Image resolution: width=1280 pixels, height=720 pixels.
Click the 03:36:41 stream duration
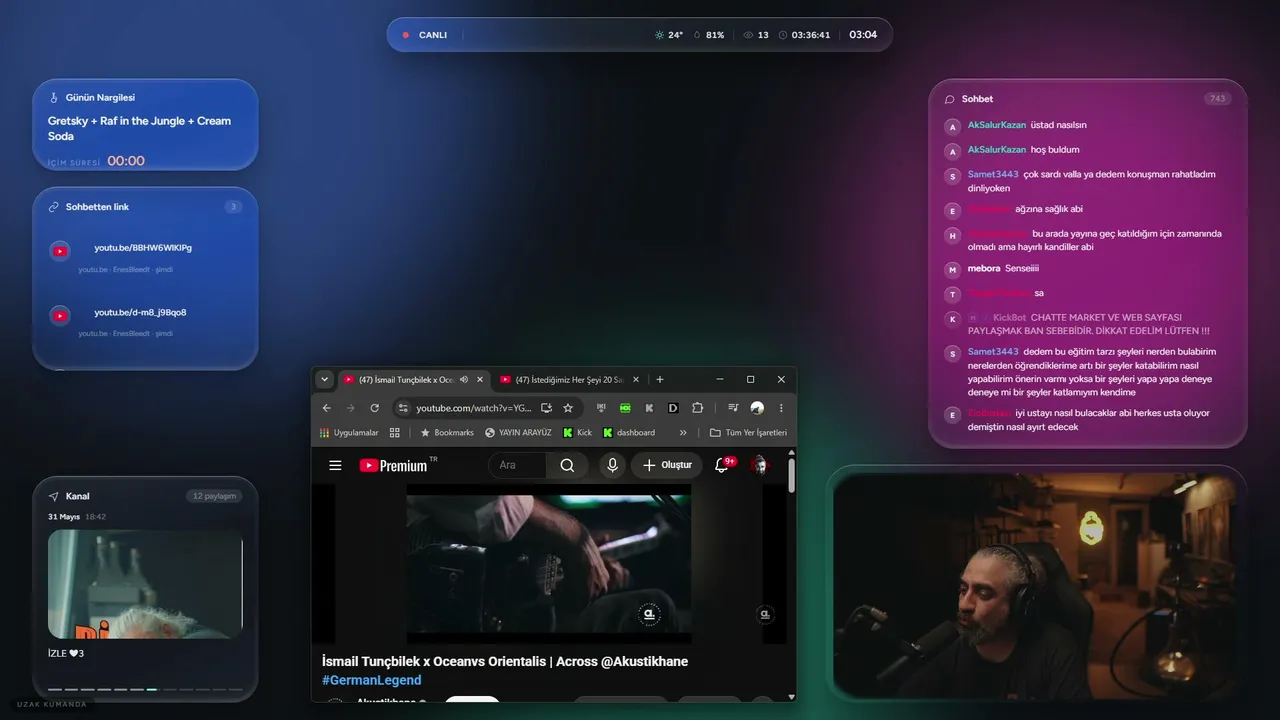(804, 35)
